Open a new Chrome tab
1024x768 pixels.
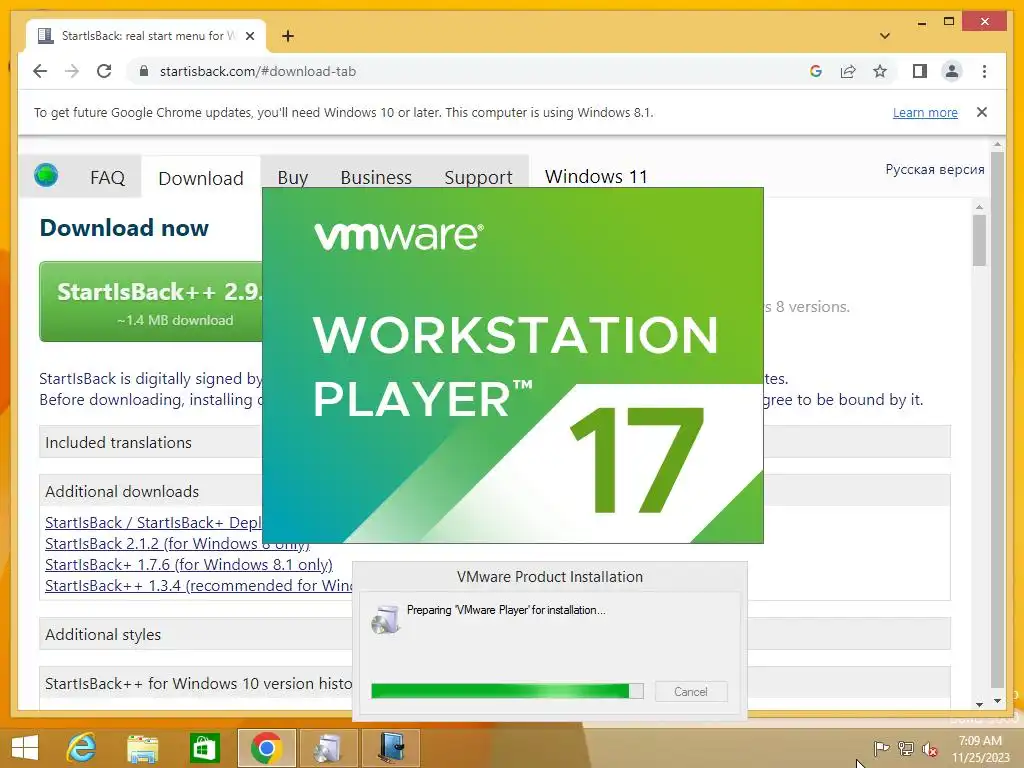click(288, 36)
